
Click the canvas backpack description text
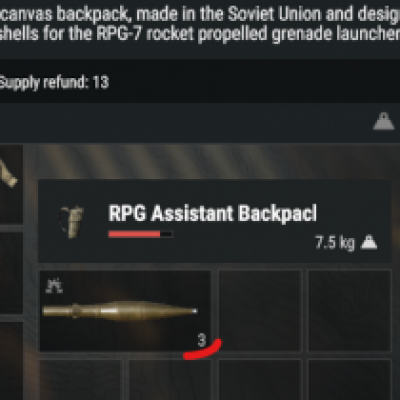point(200,24)
